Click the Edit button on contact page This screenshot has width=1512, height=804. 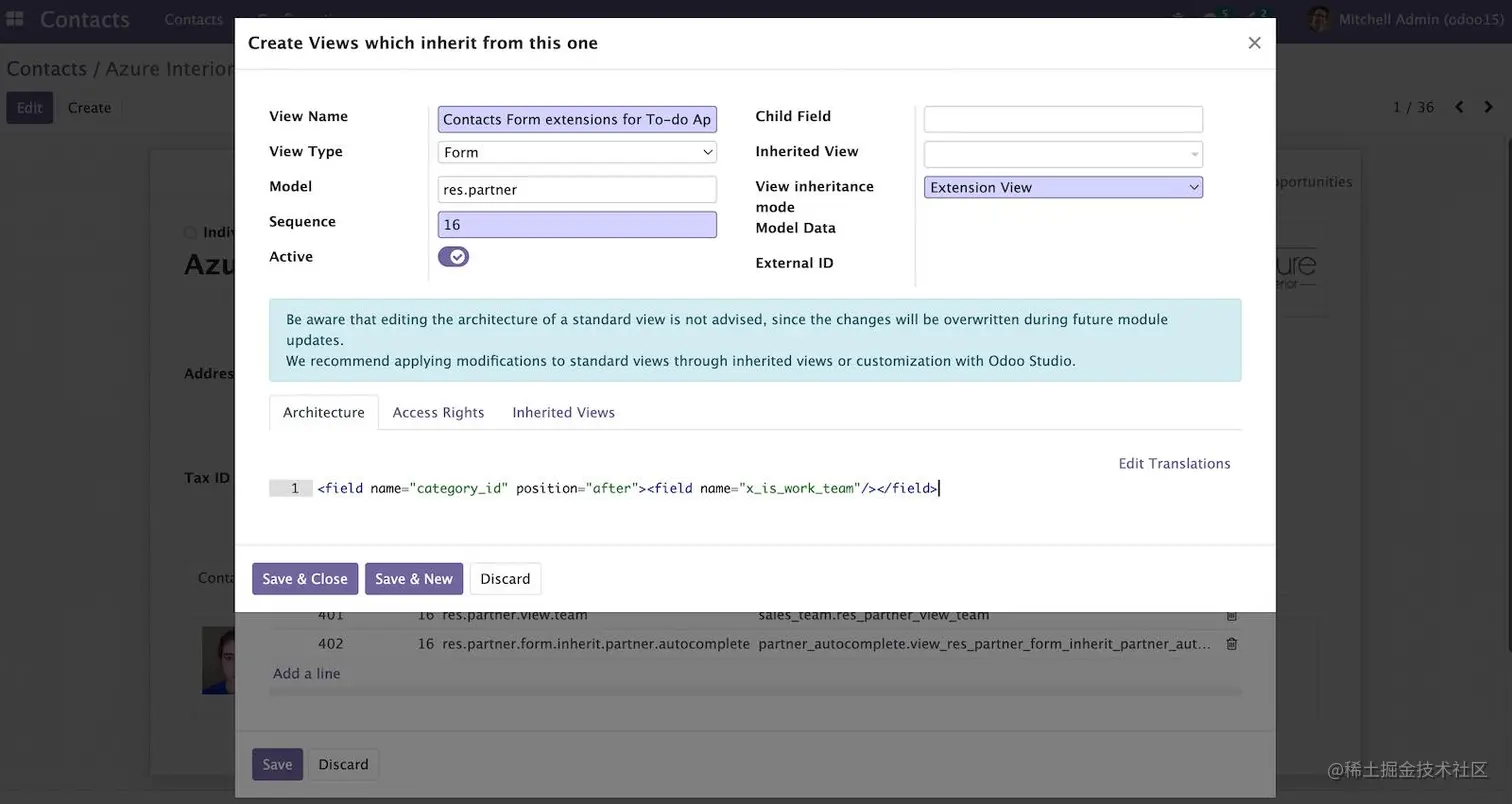pos(29,108)
